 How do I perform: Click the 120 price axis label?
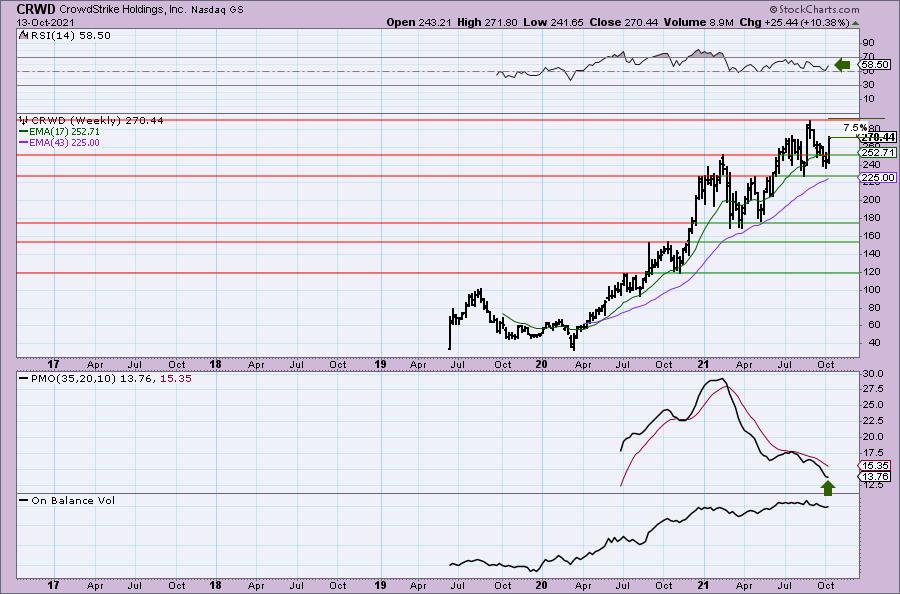[x=871, y=271]
